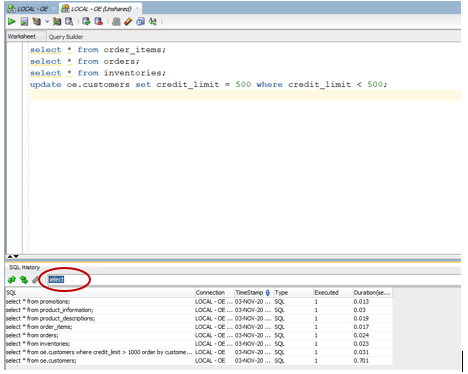Select history row 'select * from promotions;'
Image resolution: width=468 pixels, height=374 pixels.
tap(199, 302)
